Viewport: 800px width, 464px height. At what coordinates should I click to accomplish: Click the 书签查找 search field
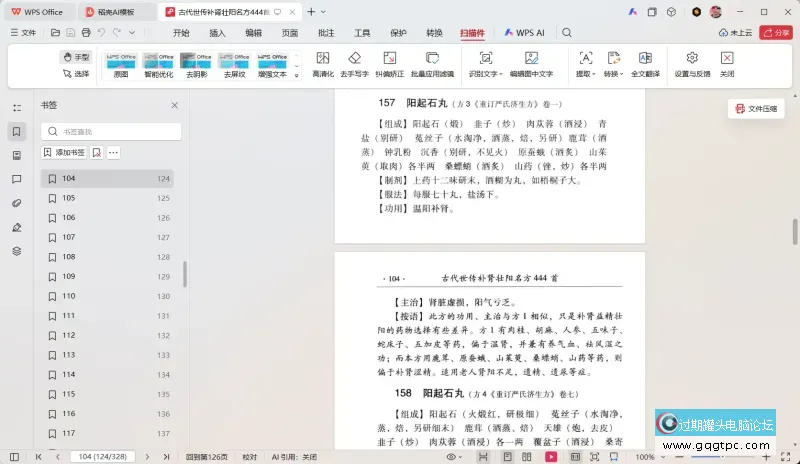click(111, 132)
